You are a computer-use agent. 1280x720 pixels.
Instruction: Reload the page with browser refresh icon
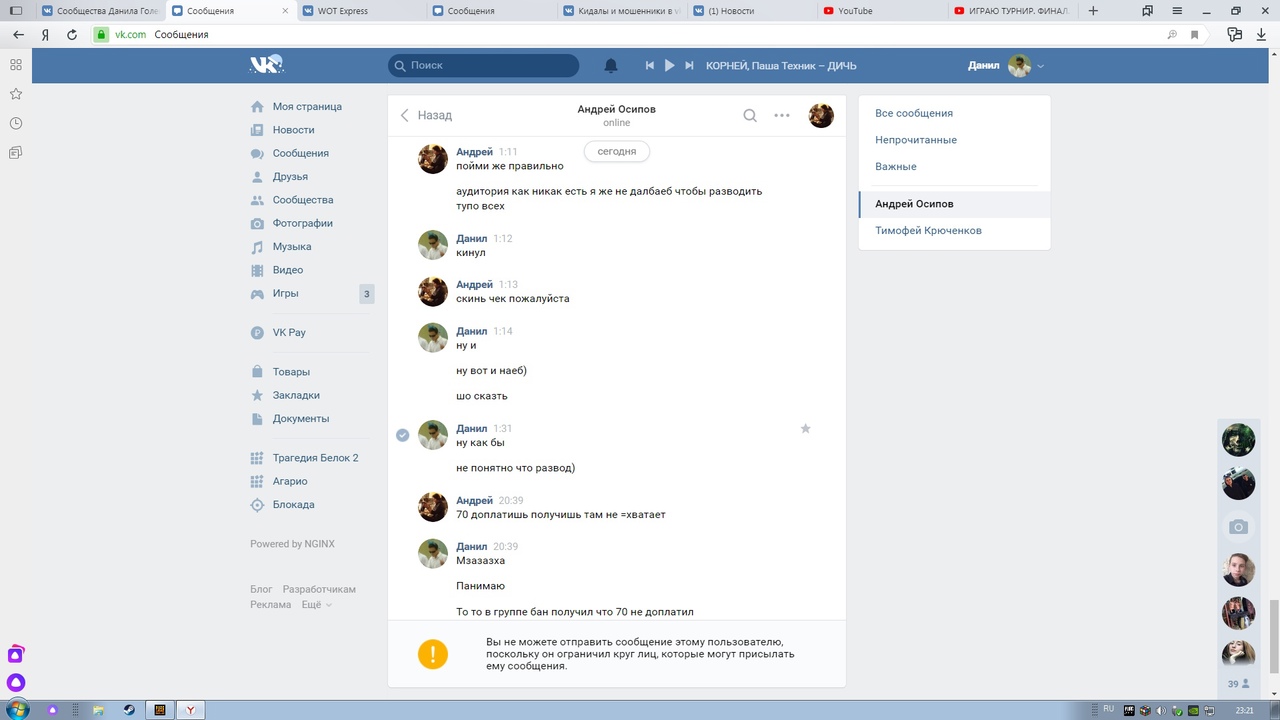pyautogui.click(x=72, y=34)
